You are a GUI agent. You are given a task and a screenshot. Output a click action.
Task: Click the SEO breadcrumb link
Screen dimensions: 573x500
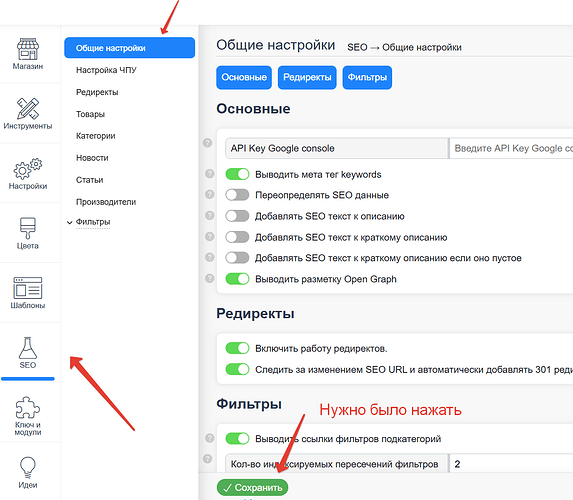[x=357, y=48]
